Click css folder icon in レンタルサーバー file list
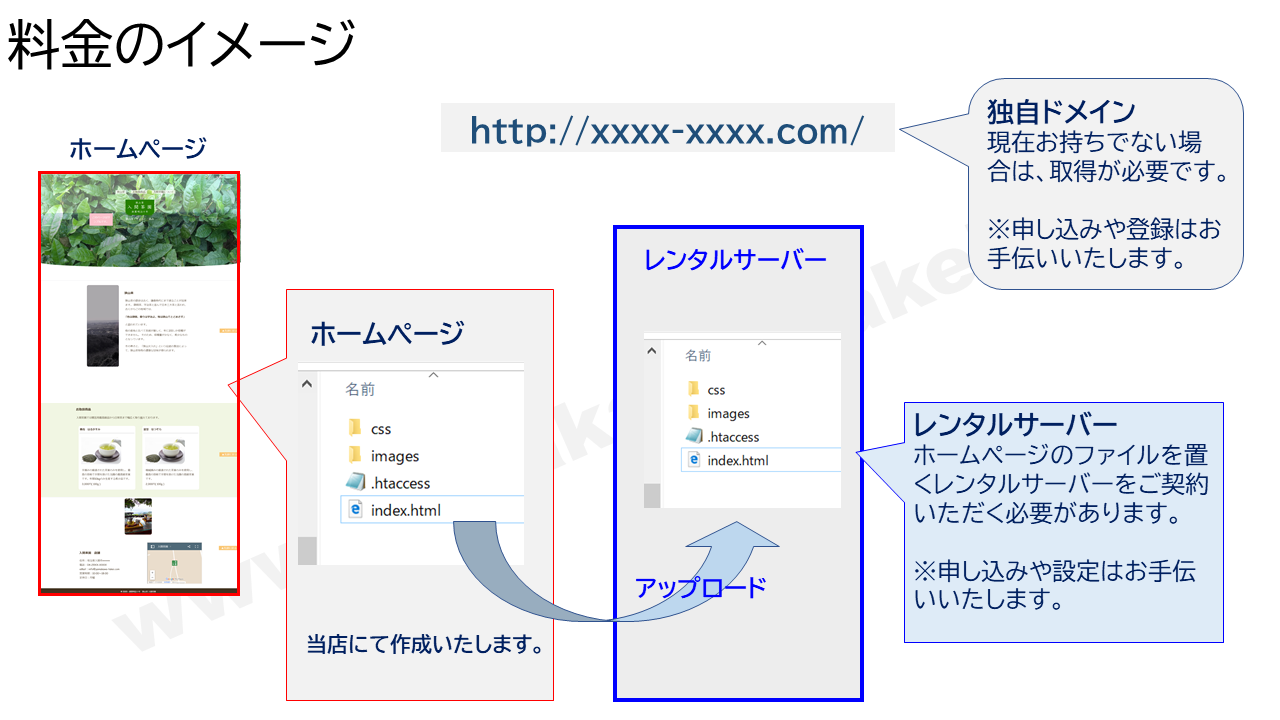The image size is (1280, 720). (693, 389)
